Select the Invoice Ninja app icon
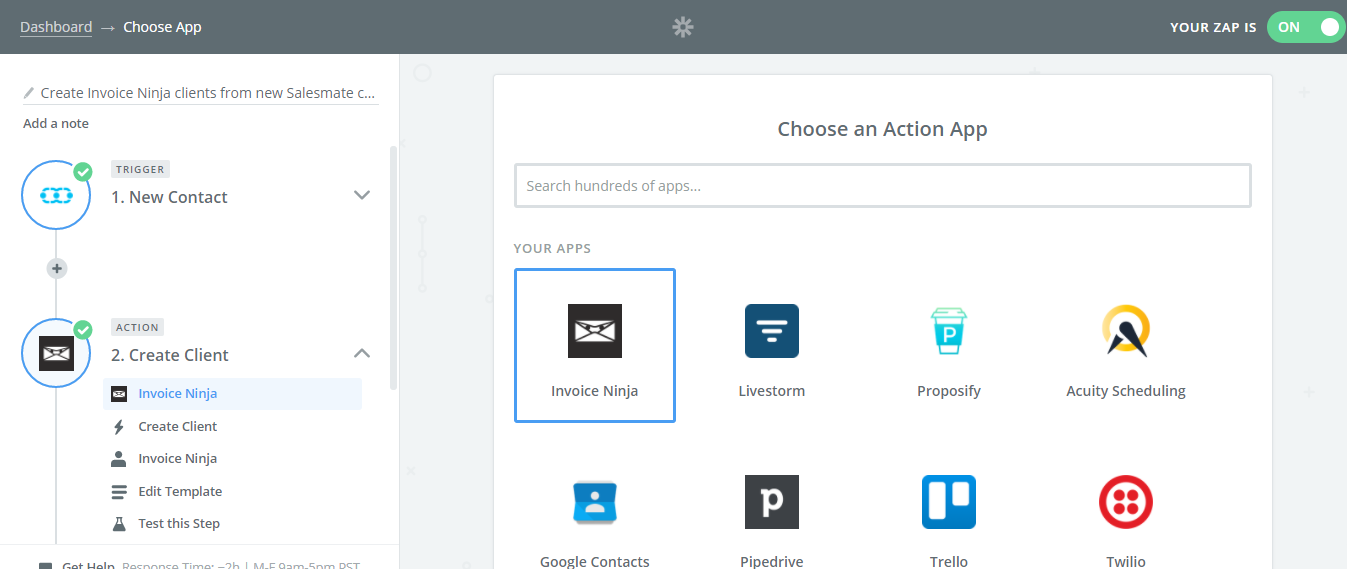Image resolution: width=1347 pixels, height=569 pixels. [595, 331]
